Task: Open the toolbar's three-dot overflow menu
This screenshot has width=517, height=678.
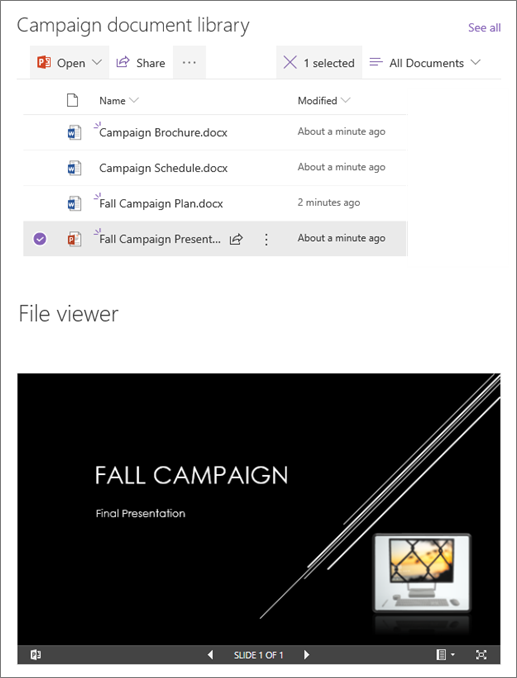Action: [189, 63]
